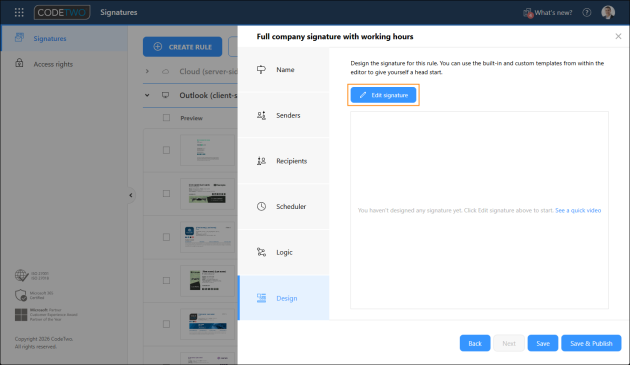Open the third signature preview thumbnail
The image size is (630, 365).
208,237
